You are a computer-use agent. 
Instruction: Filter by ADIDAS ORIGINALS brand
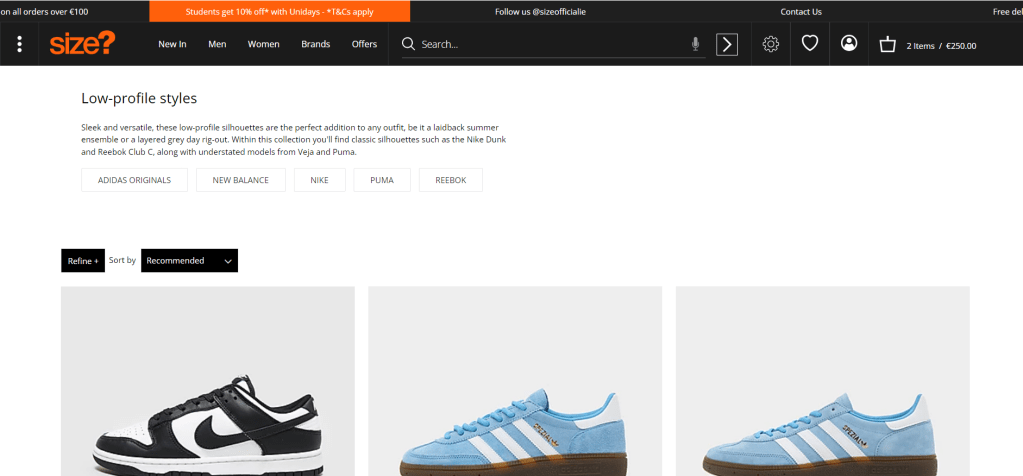coord(134,180)
